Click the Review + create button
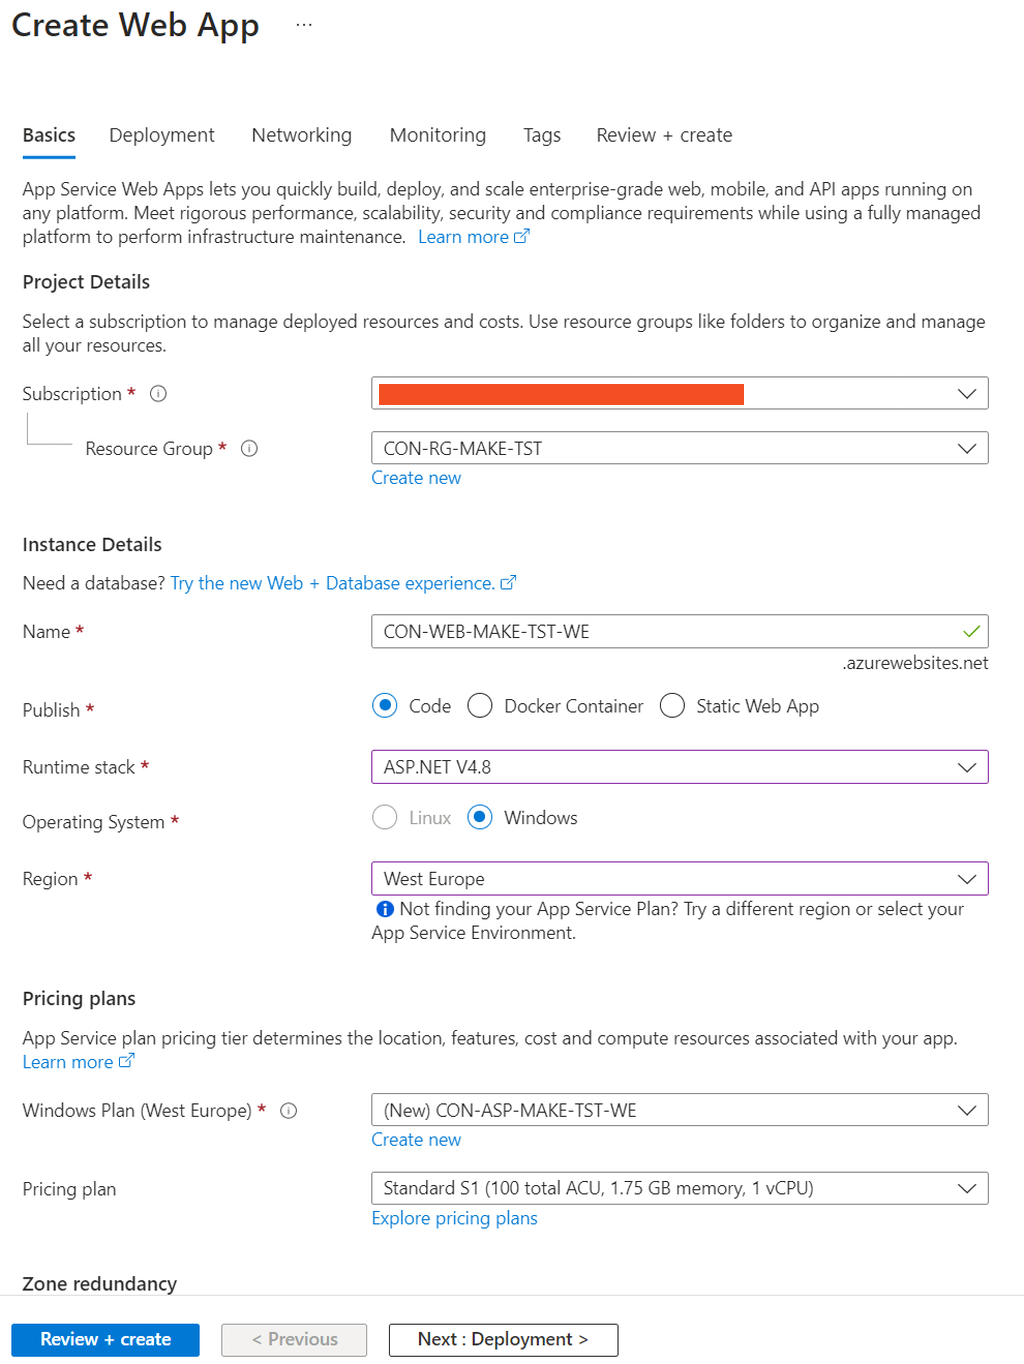Screen dimensions: 1024x1364 tap(105, 1339)
